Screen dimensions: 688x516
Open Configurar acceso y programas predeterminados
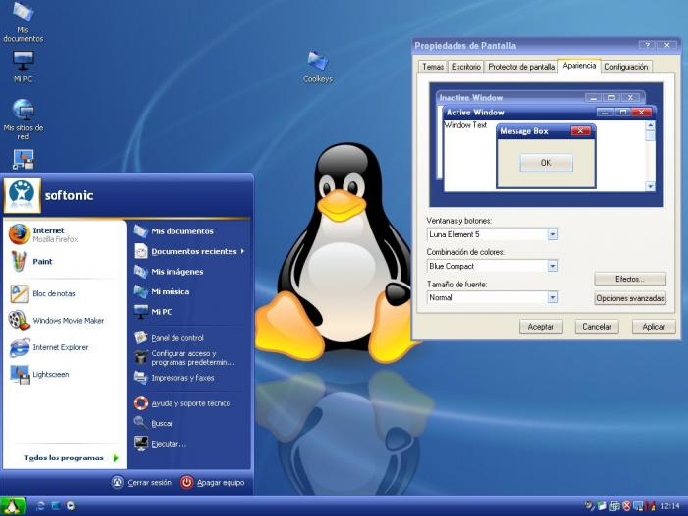pos(184,358)
